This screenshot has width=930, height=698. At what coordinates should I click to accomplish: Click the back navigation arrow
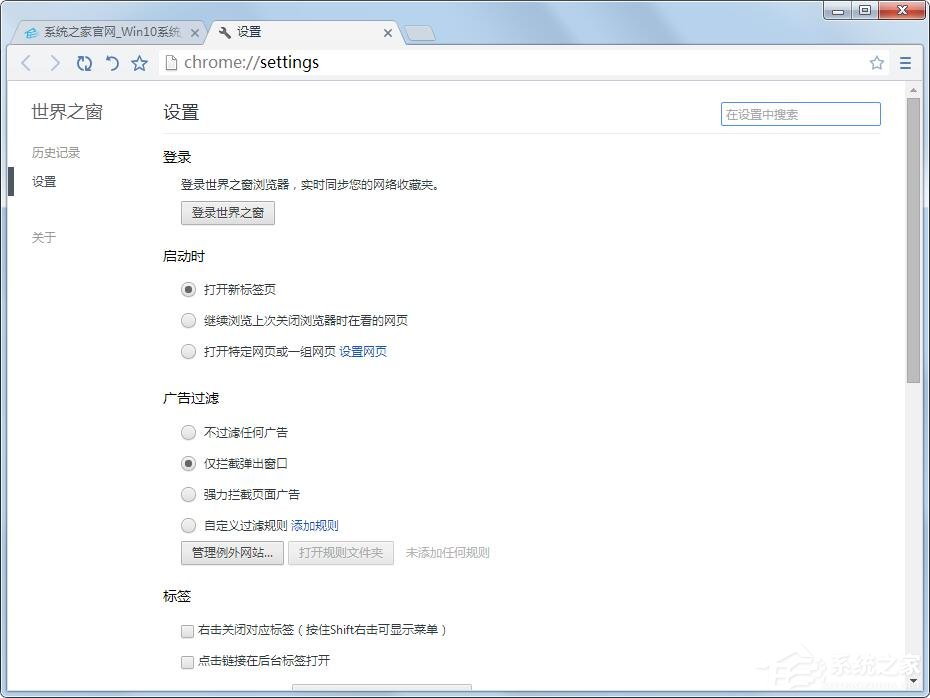pos(26,62)
